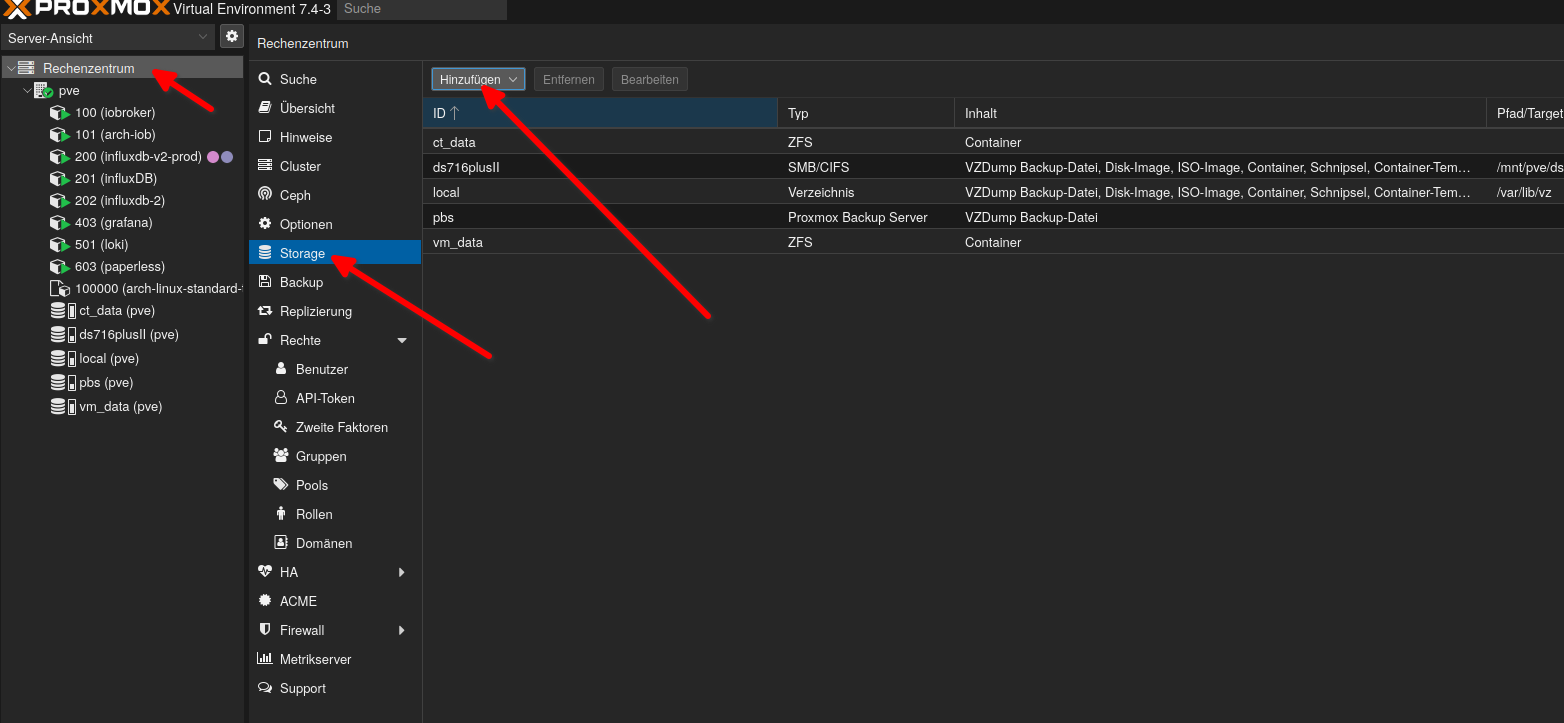Click the SMB/CIFS type cell
The image size is (1564, 723).
[866, 167]
